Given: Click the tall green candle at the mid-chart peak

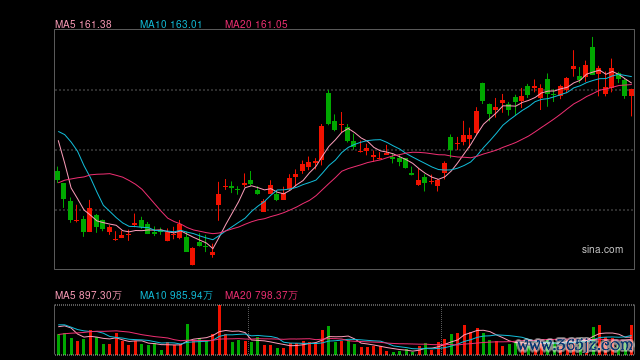Looking at the screenshot, I should click(329, 109).
